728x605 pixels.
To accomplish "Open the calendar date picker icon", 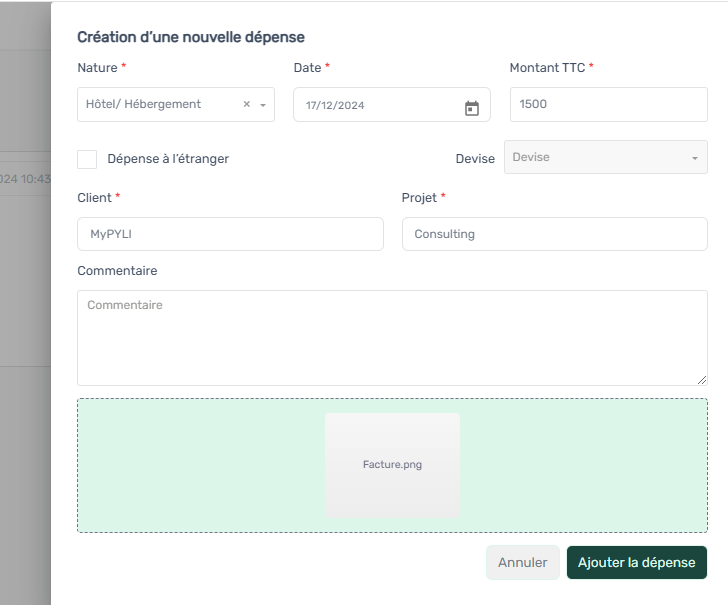I will [x=472, y=108].
